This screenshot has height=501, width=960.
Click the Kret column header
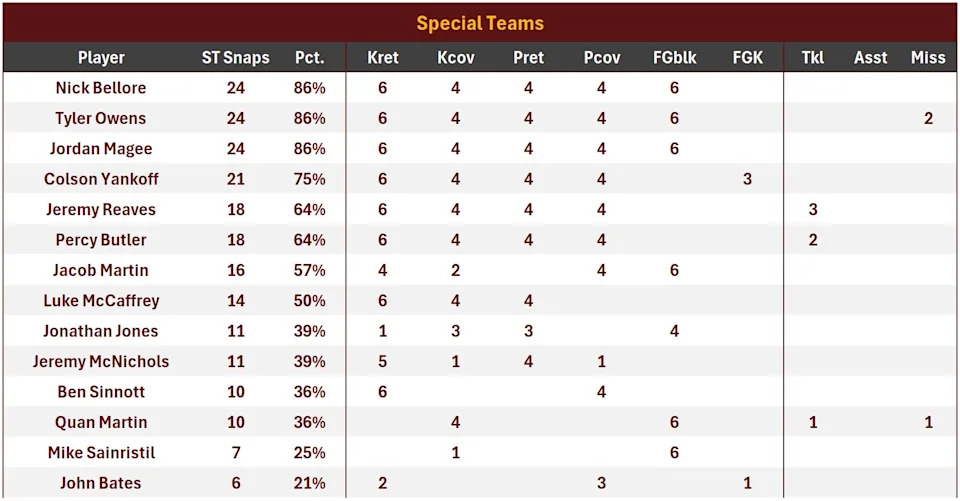point(382,57)
